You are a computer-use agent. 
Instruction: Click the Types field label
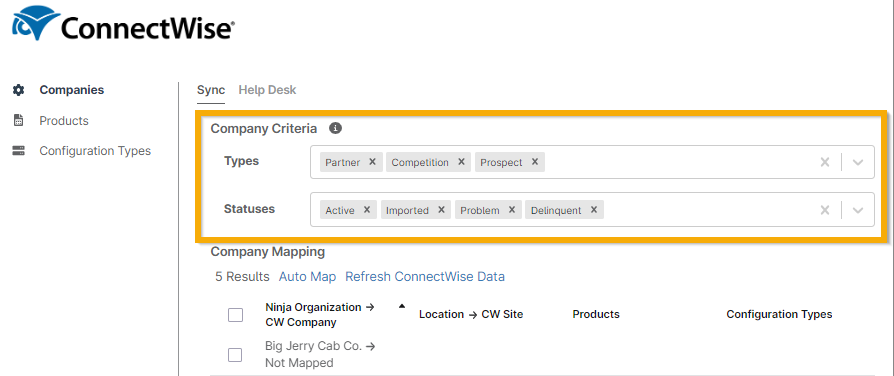[242, 161]
